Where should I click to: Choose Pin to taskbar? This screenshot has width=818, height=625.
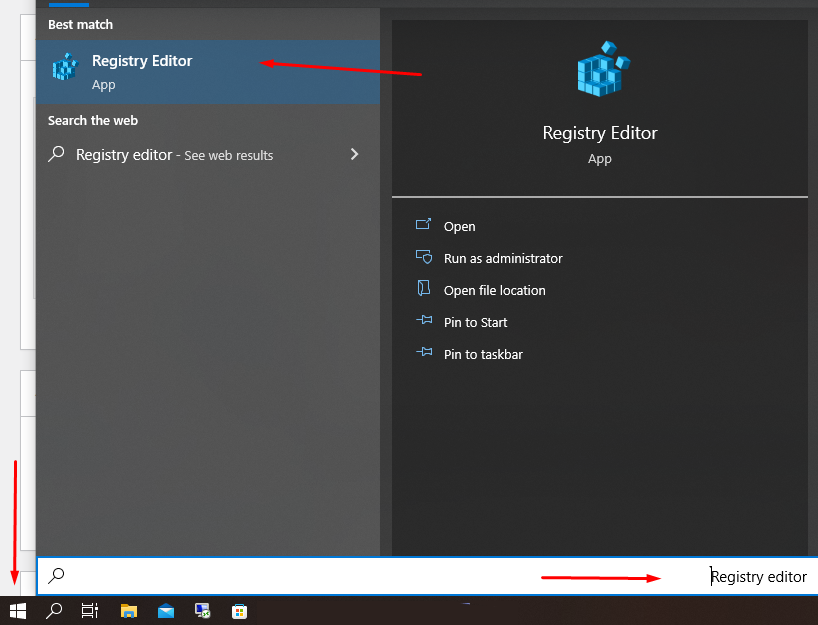483,354
